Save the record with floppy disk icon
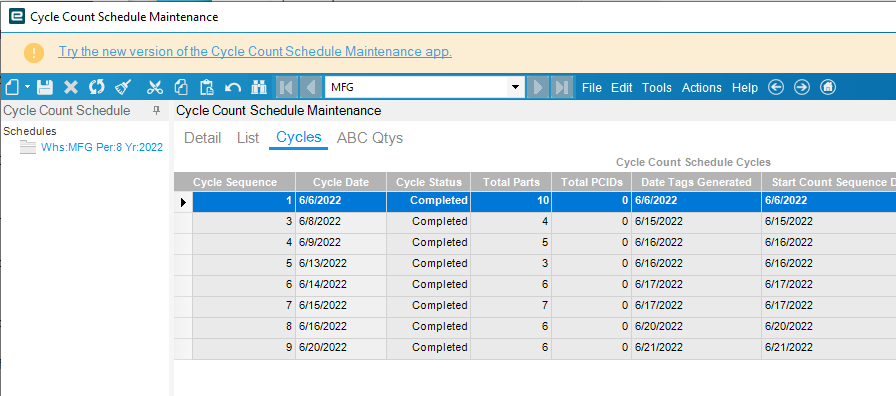The height and width of the screenshot is (396, 896). click(45, 87)
